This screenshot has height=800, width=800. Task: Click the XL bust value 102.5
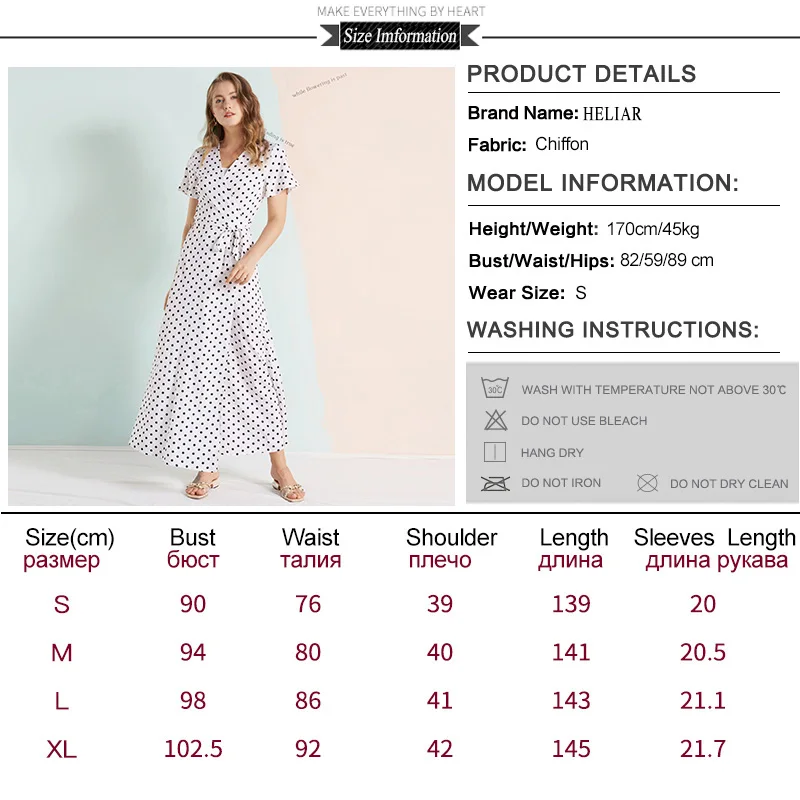[193, 749]
